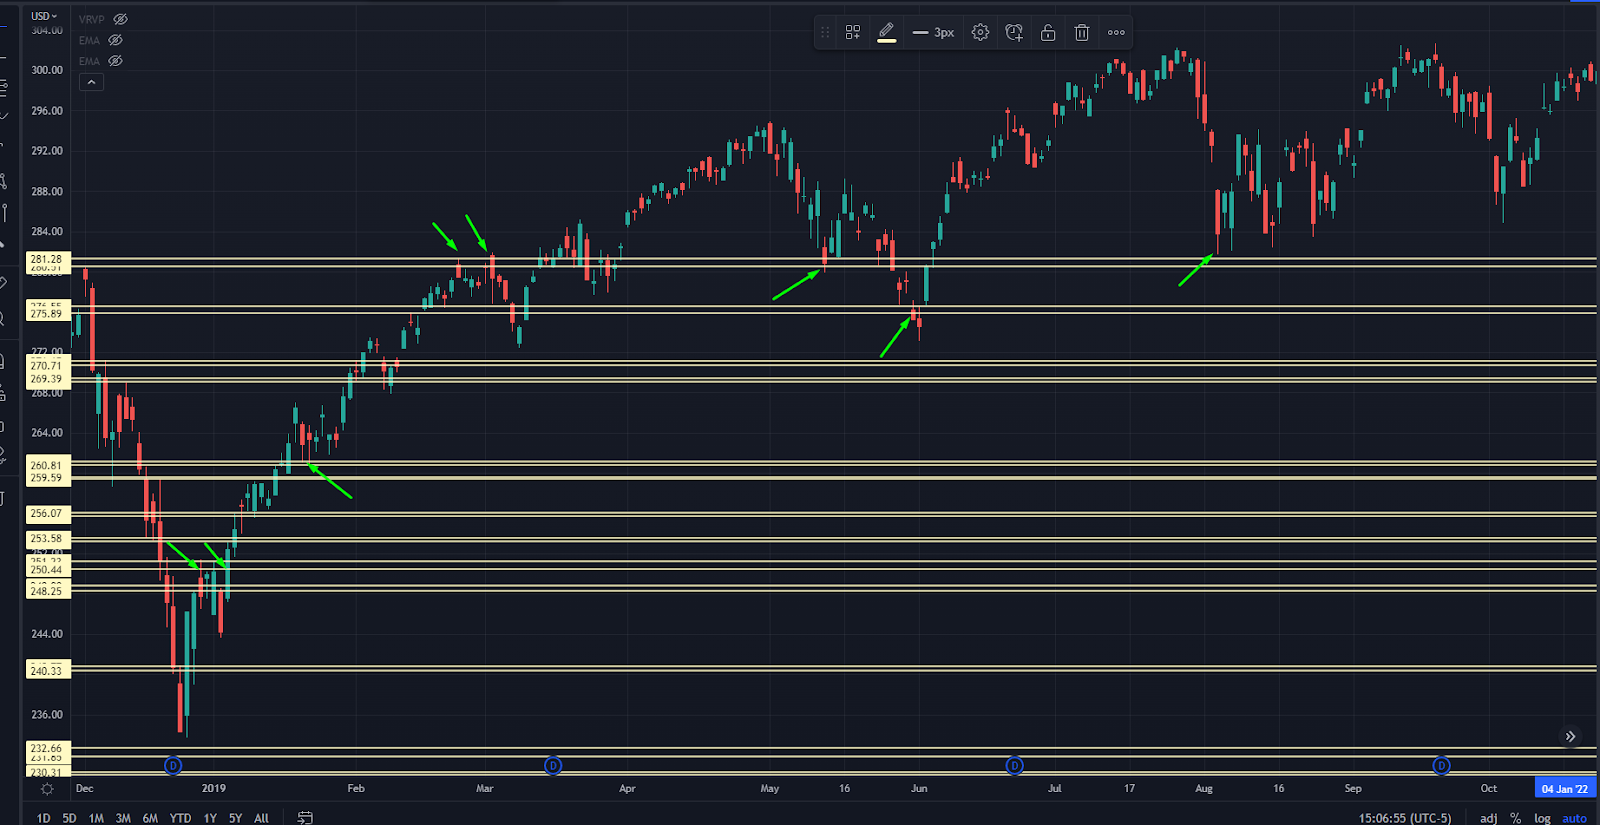Image resolution: width=1600 pixels, height=825 pixels.
Task: Select the 253.58 price label
Action: coord(46,538)
